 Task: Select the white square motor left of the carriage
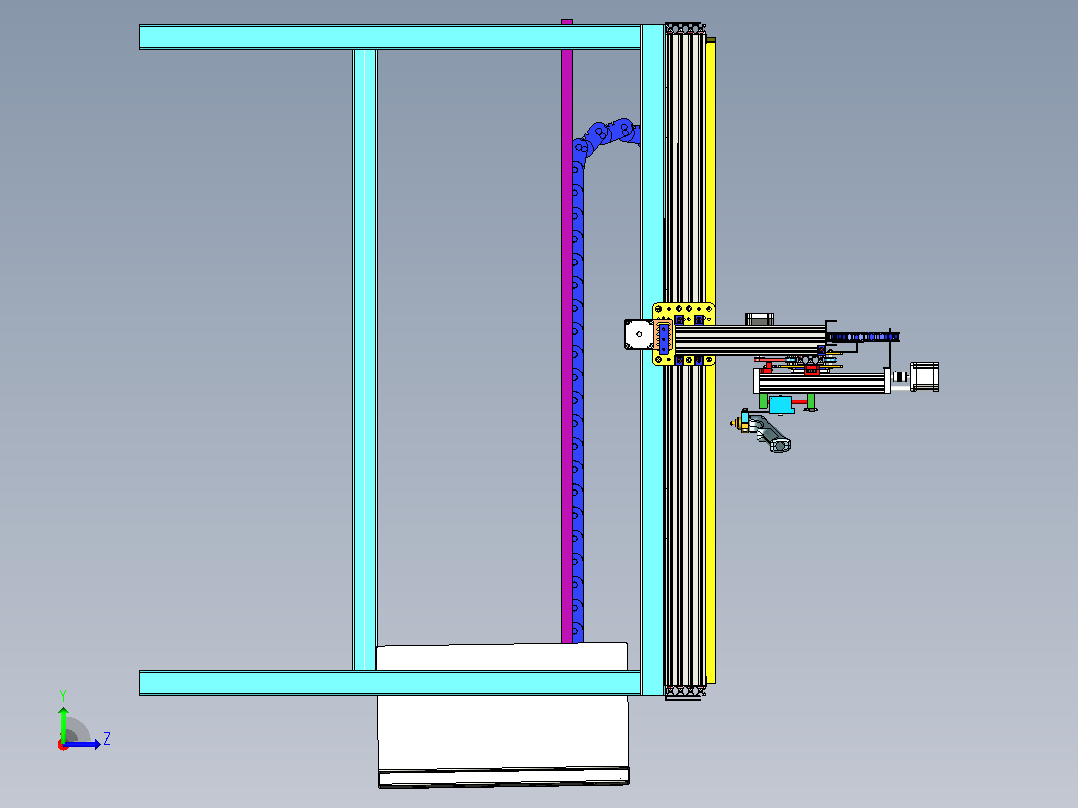click(639, 334)
